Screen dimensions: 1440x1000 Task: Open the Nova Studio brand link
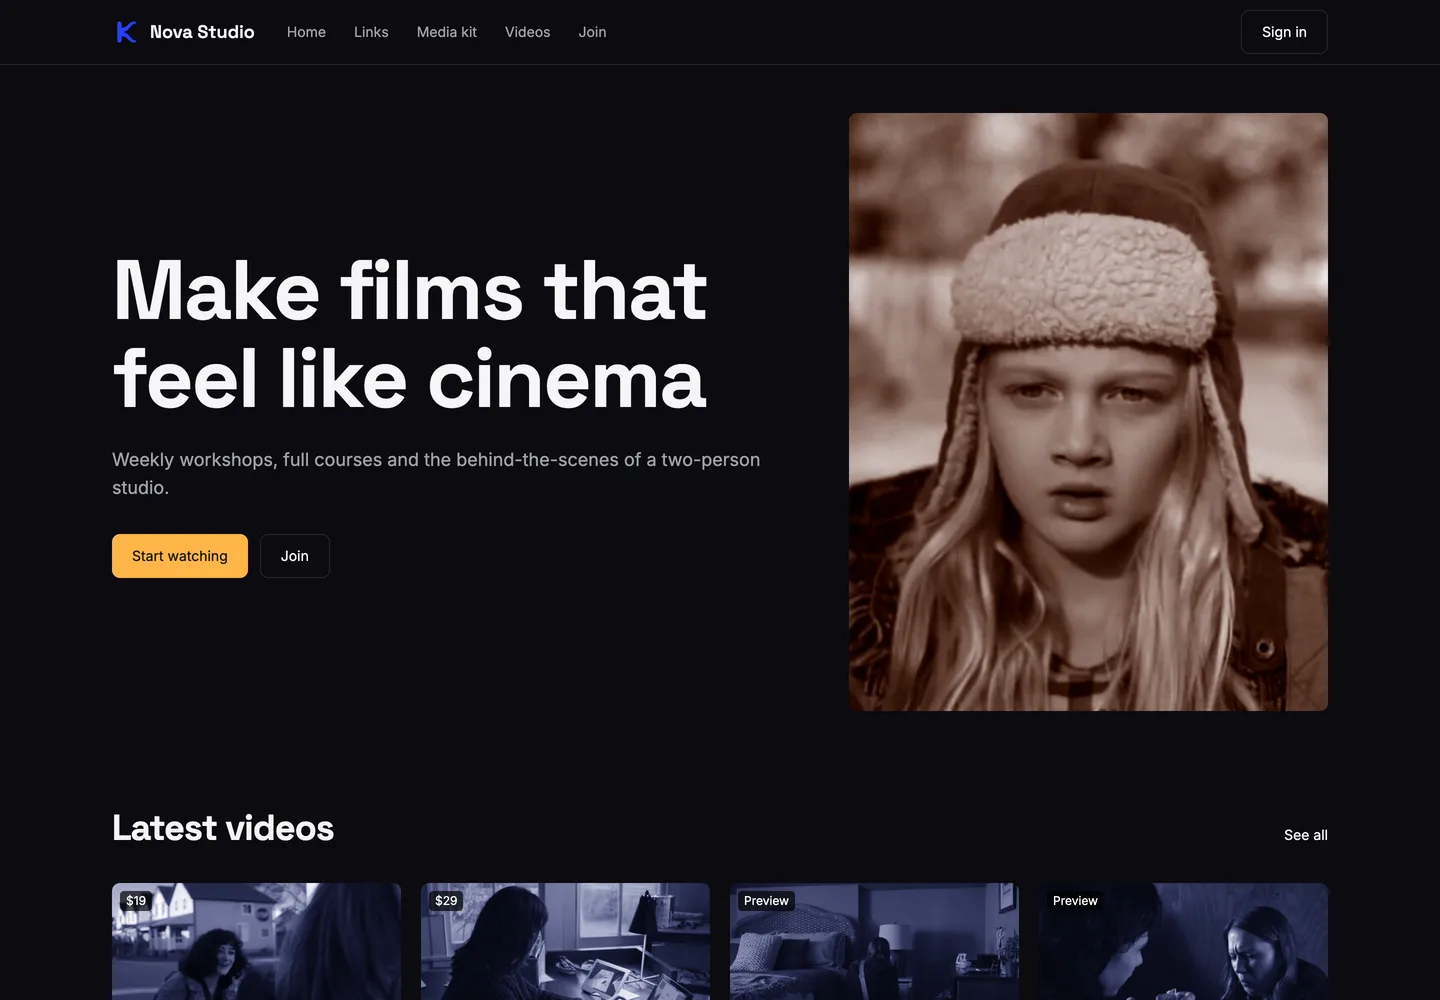tap(185, 32)
